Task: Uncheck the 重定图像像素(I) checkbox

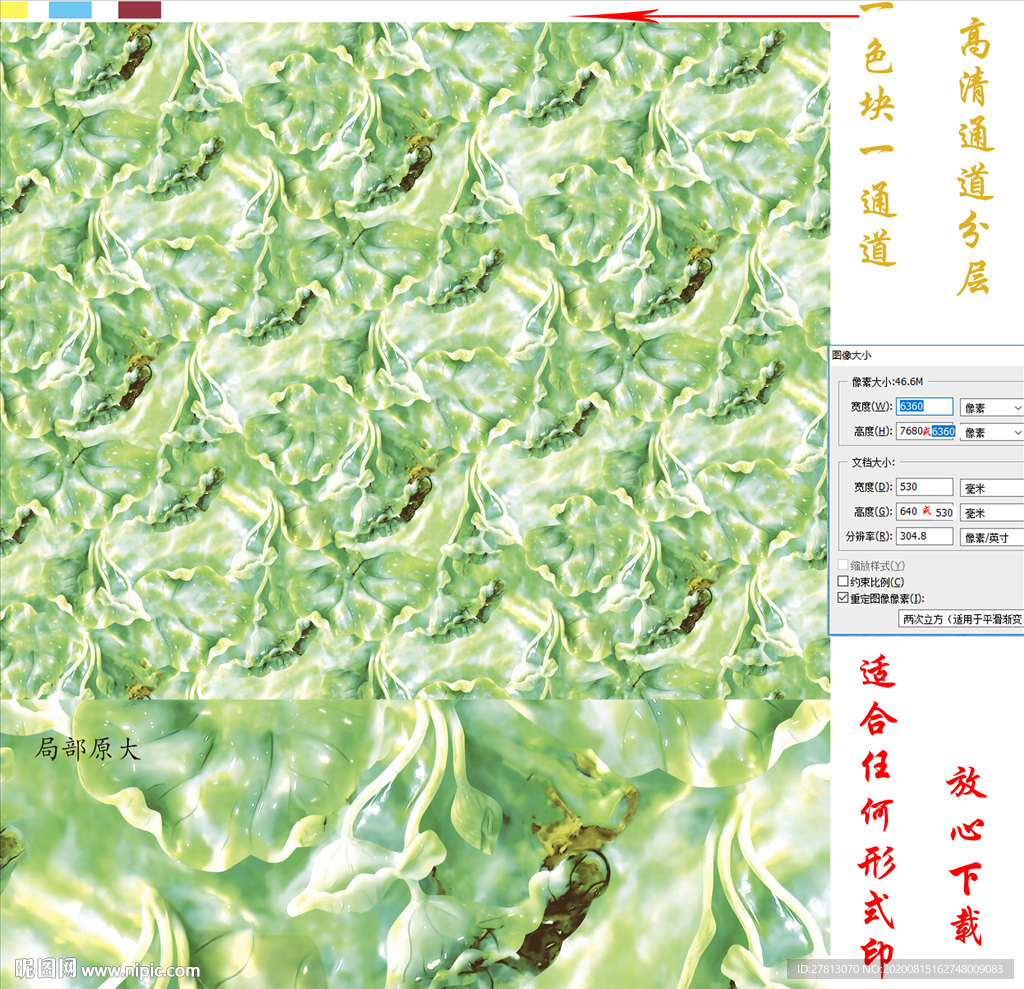Action: point(843,598)
